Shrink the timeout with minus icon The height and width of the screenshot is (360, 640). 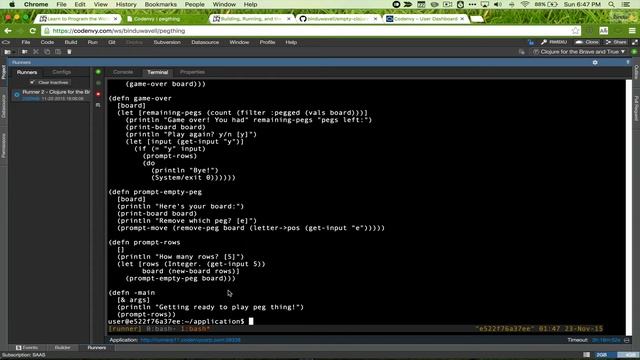point(627,340)
